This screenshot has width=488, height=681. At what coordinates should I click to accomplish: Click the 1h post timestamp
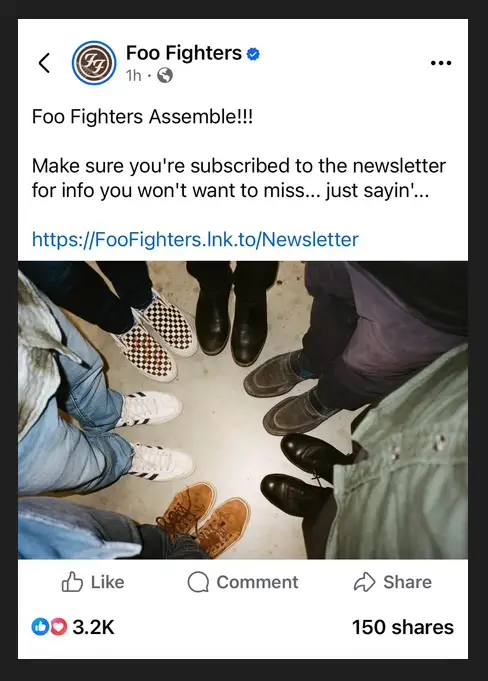pos(133,76)
